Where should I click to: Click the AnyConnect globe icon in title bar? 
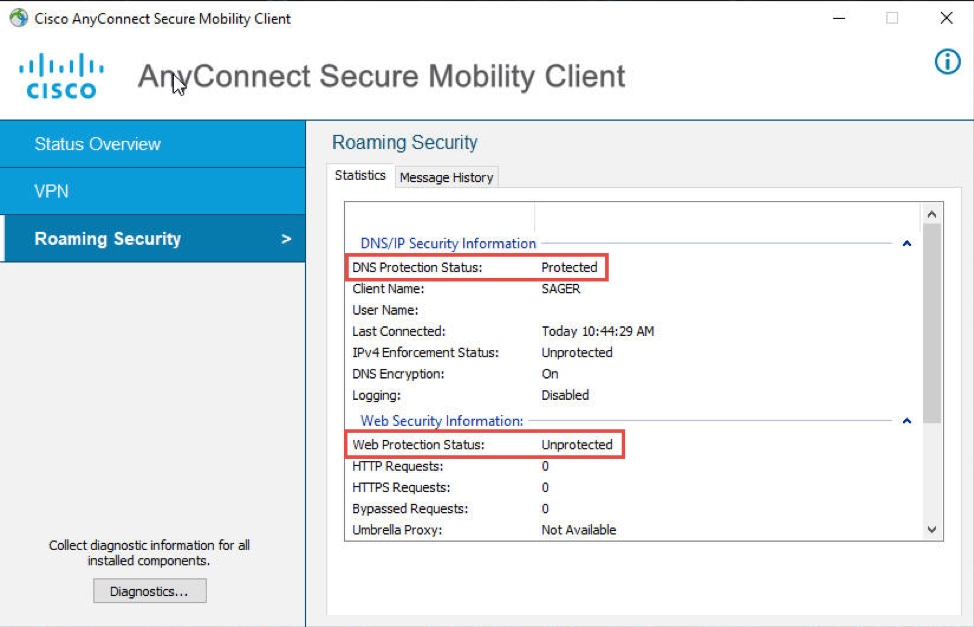pos(19,18)
